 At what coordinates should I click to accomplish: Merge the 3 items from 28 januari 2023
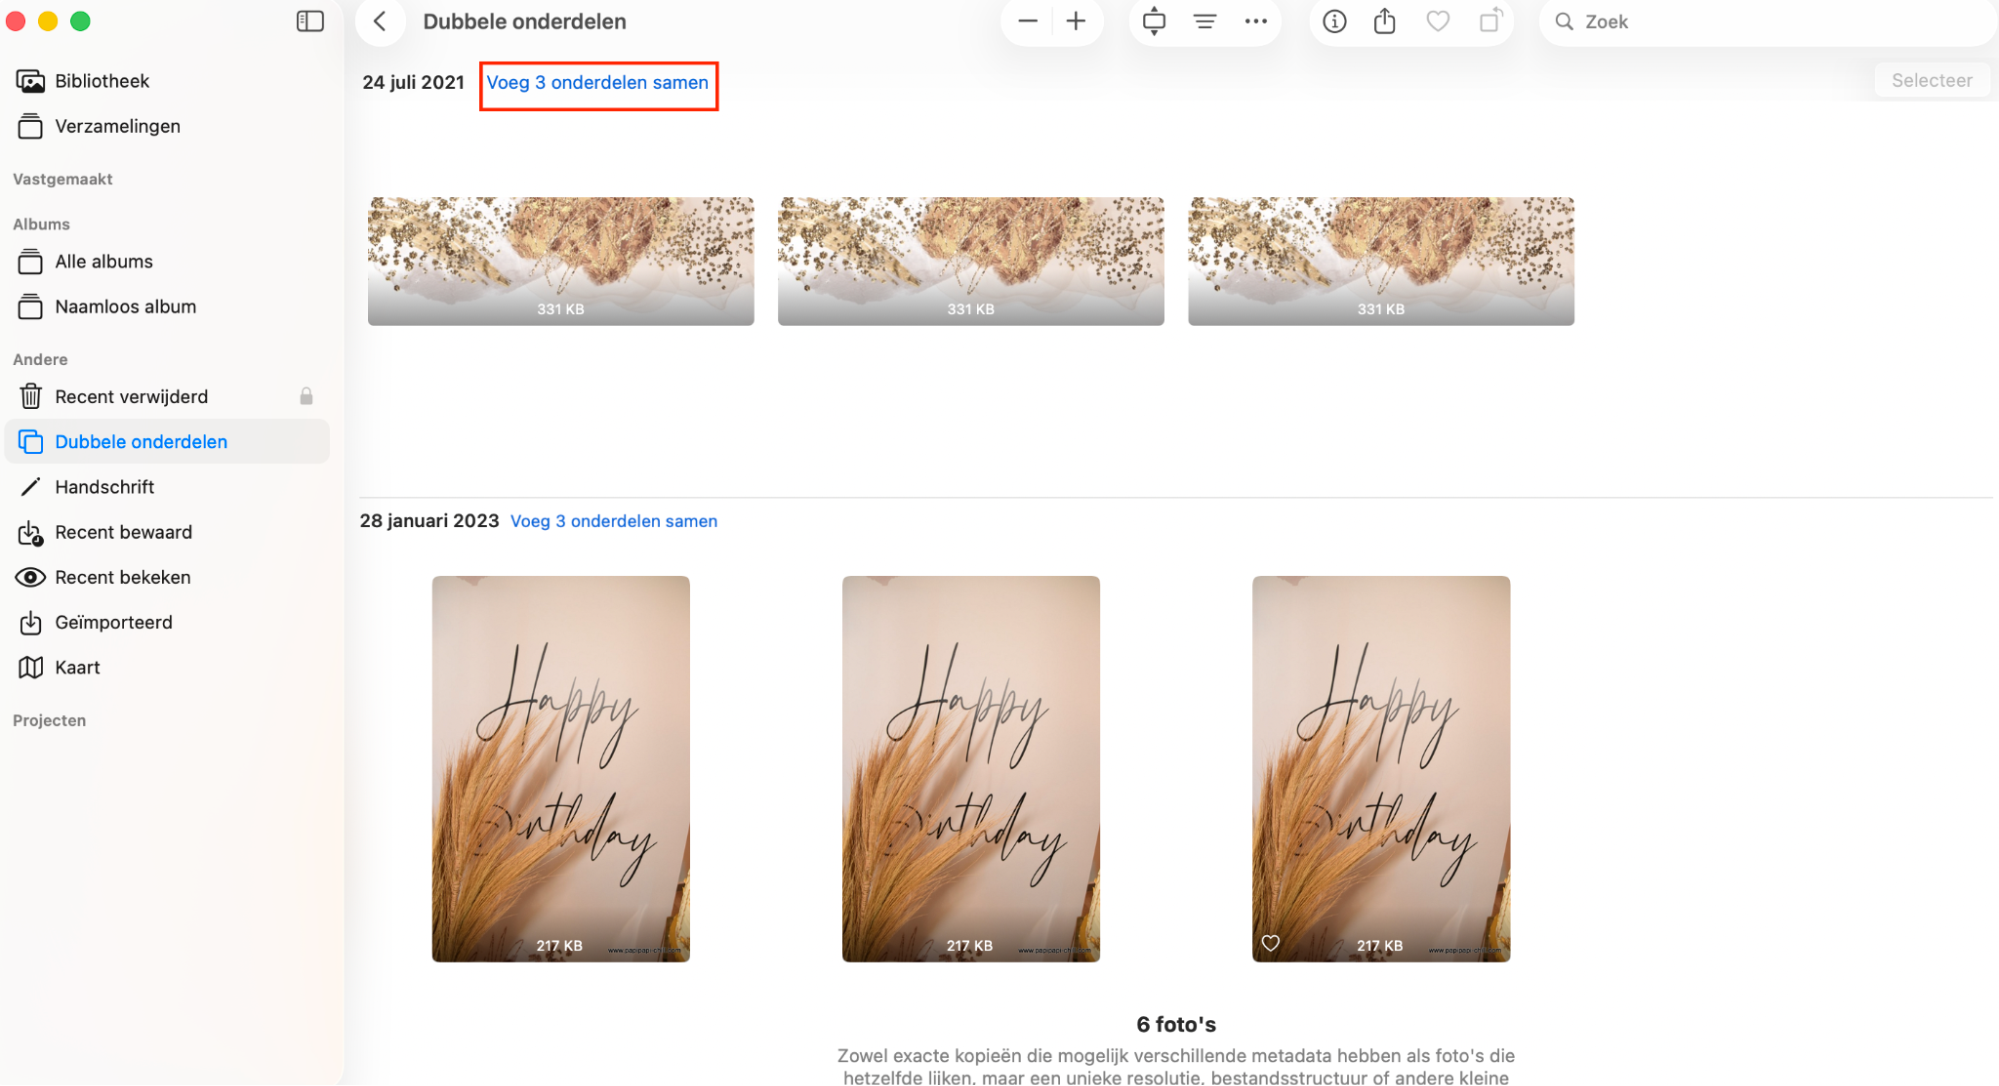pyautogui.click(x=613, y=521)
